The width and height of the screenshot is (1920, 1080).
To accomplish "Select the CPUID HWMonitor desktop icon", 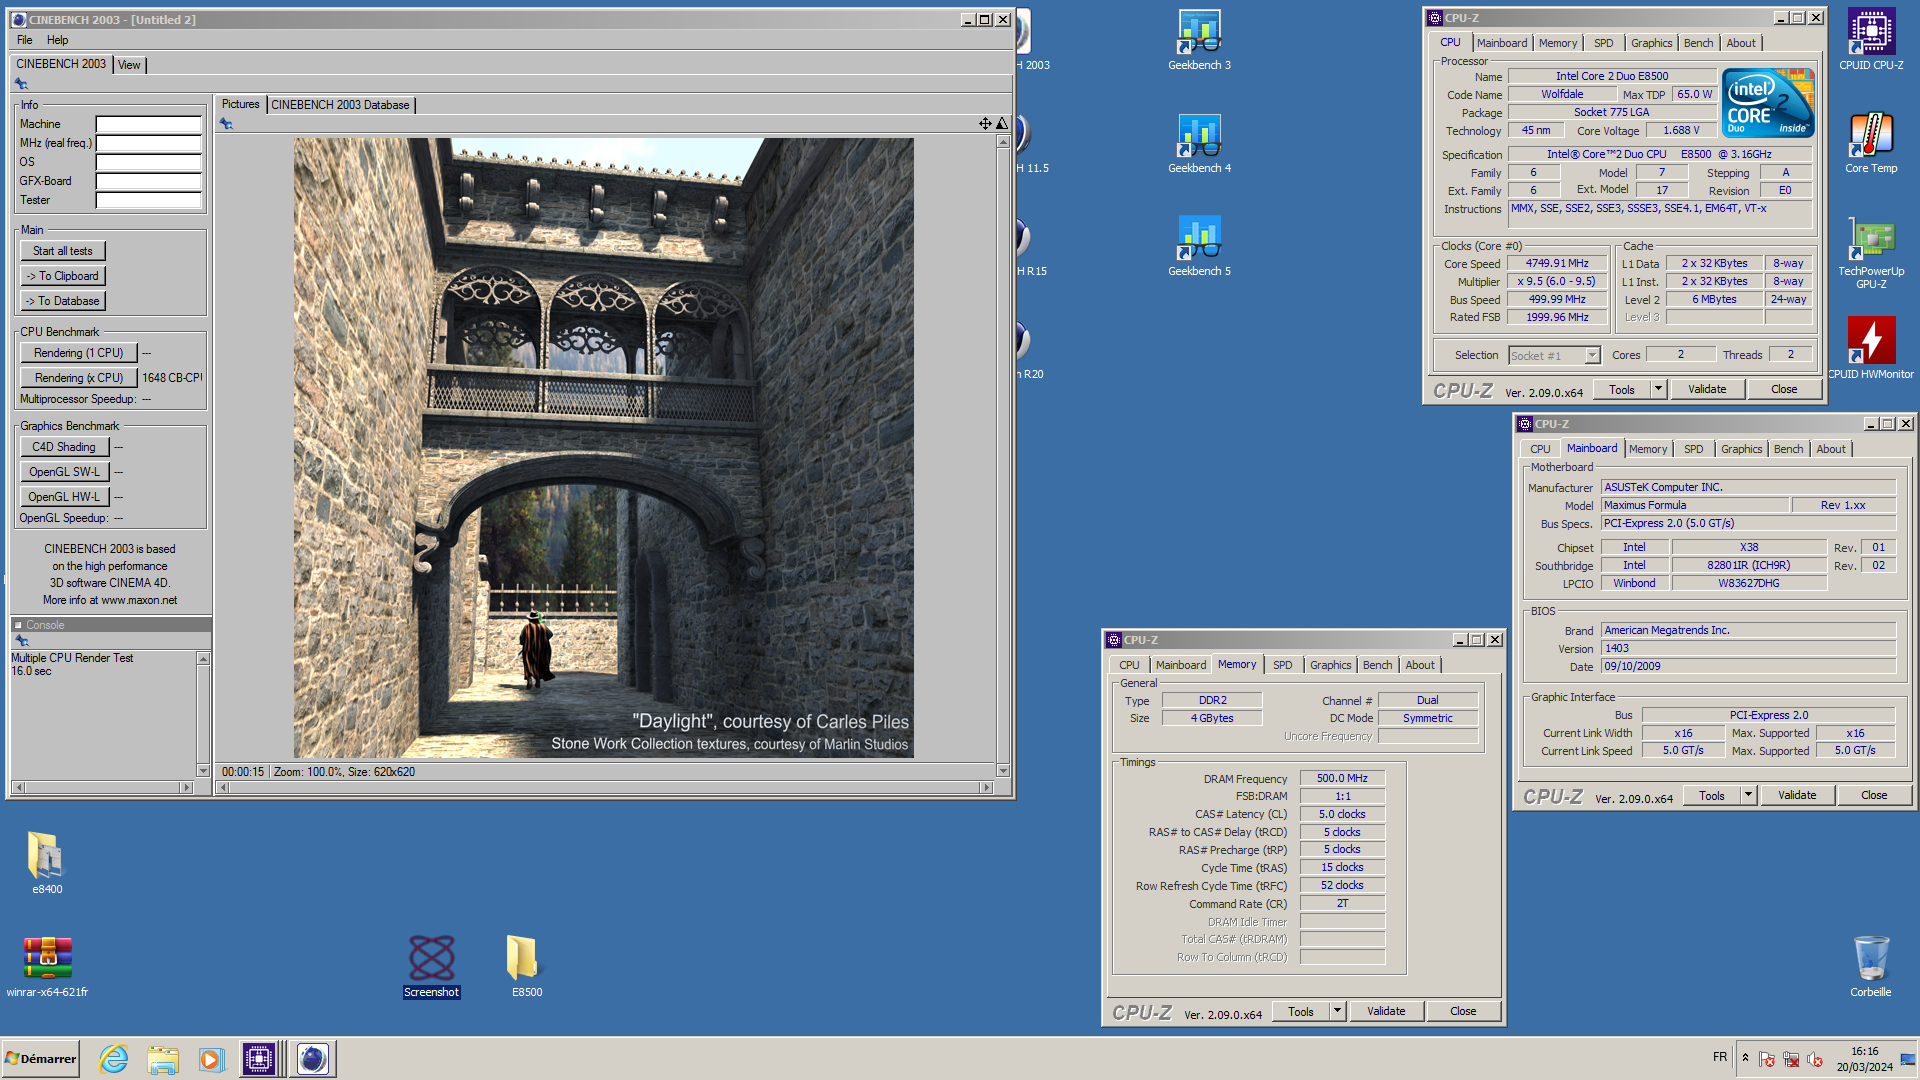I will [x=1871, y=349].
